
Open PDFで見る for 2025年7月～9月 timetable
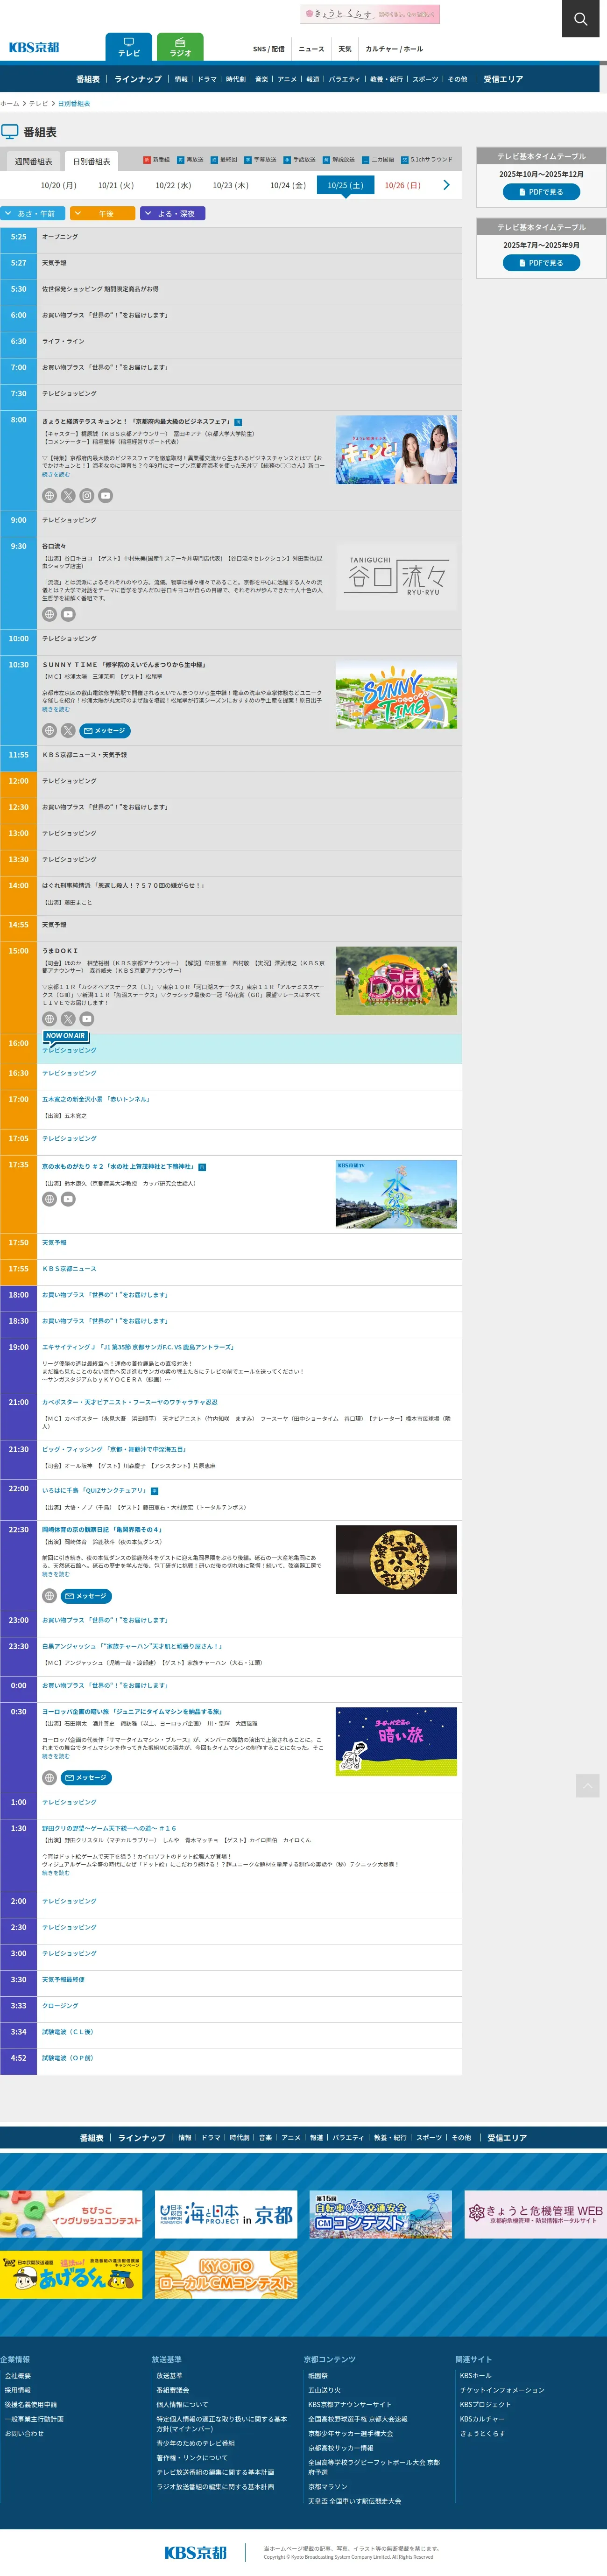point(541,263)
